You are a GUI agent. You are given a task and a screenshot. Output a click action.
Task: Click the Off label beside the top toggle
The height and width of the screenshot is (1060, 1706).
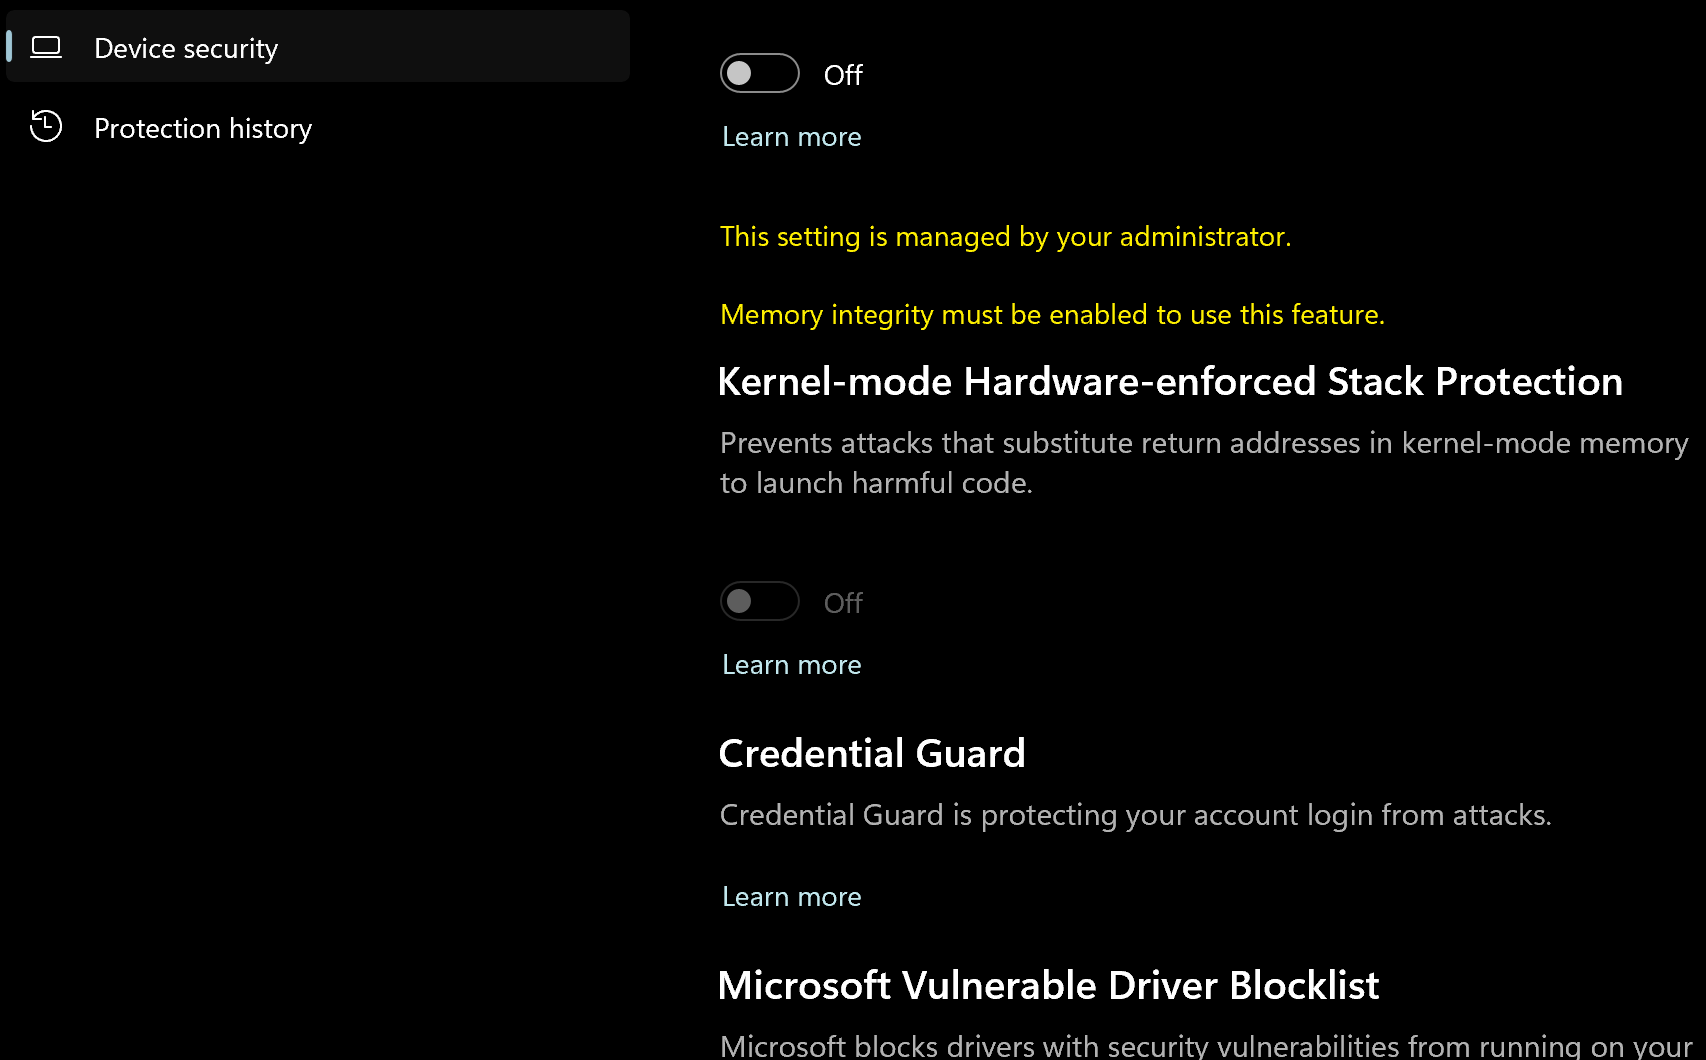point(843,75)
